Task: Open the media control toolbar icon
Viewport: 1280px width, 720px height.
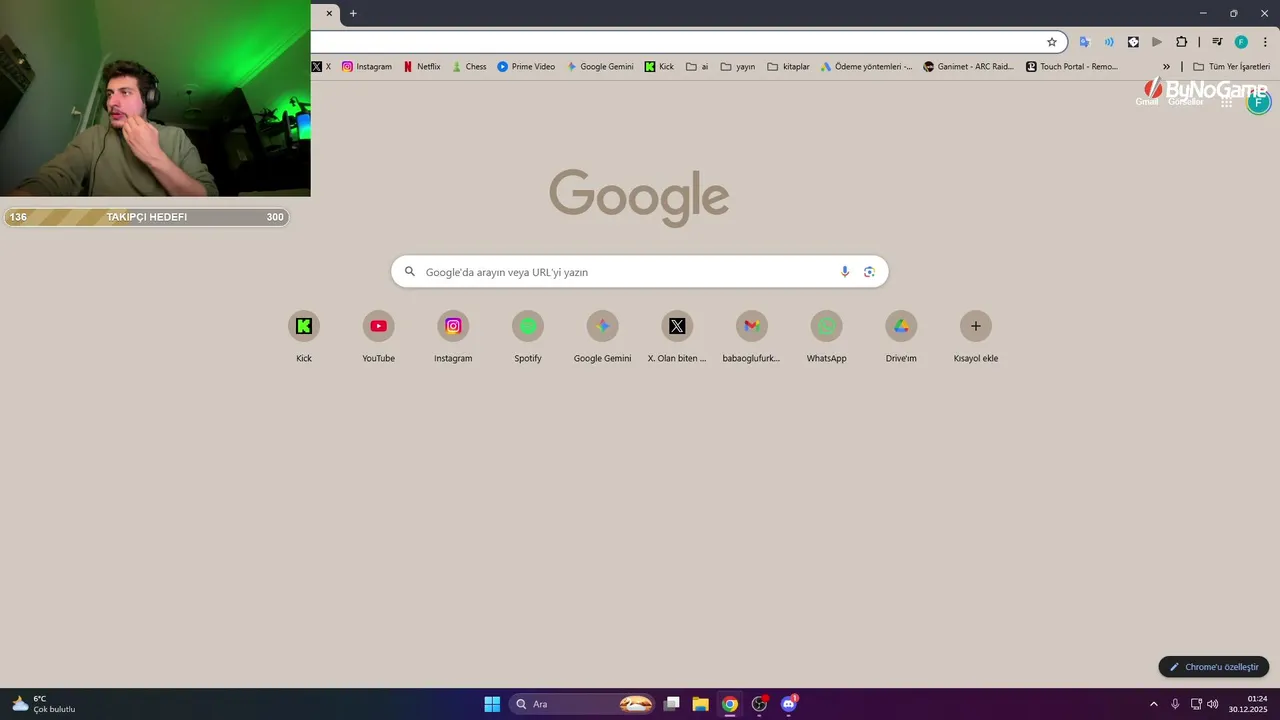Action: 1217,42
